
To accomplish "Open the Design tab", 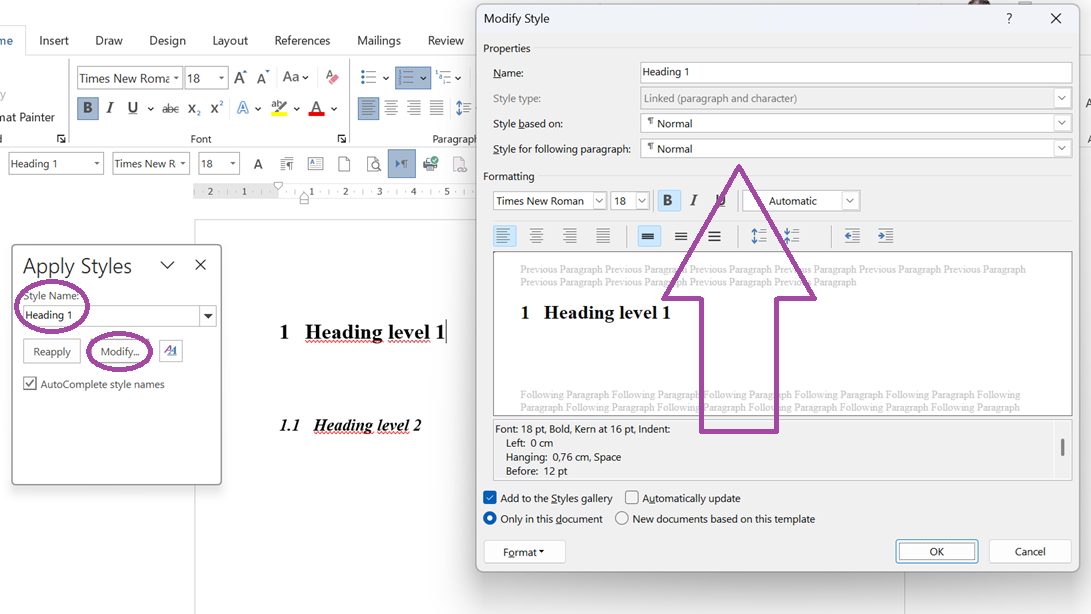I will [x=168, y=40].
